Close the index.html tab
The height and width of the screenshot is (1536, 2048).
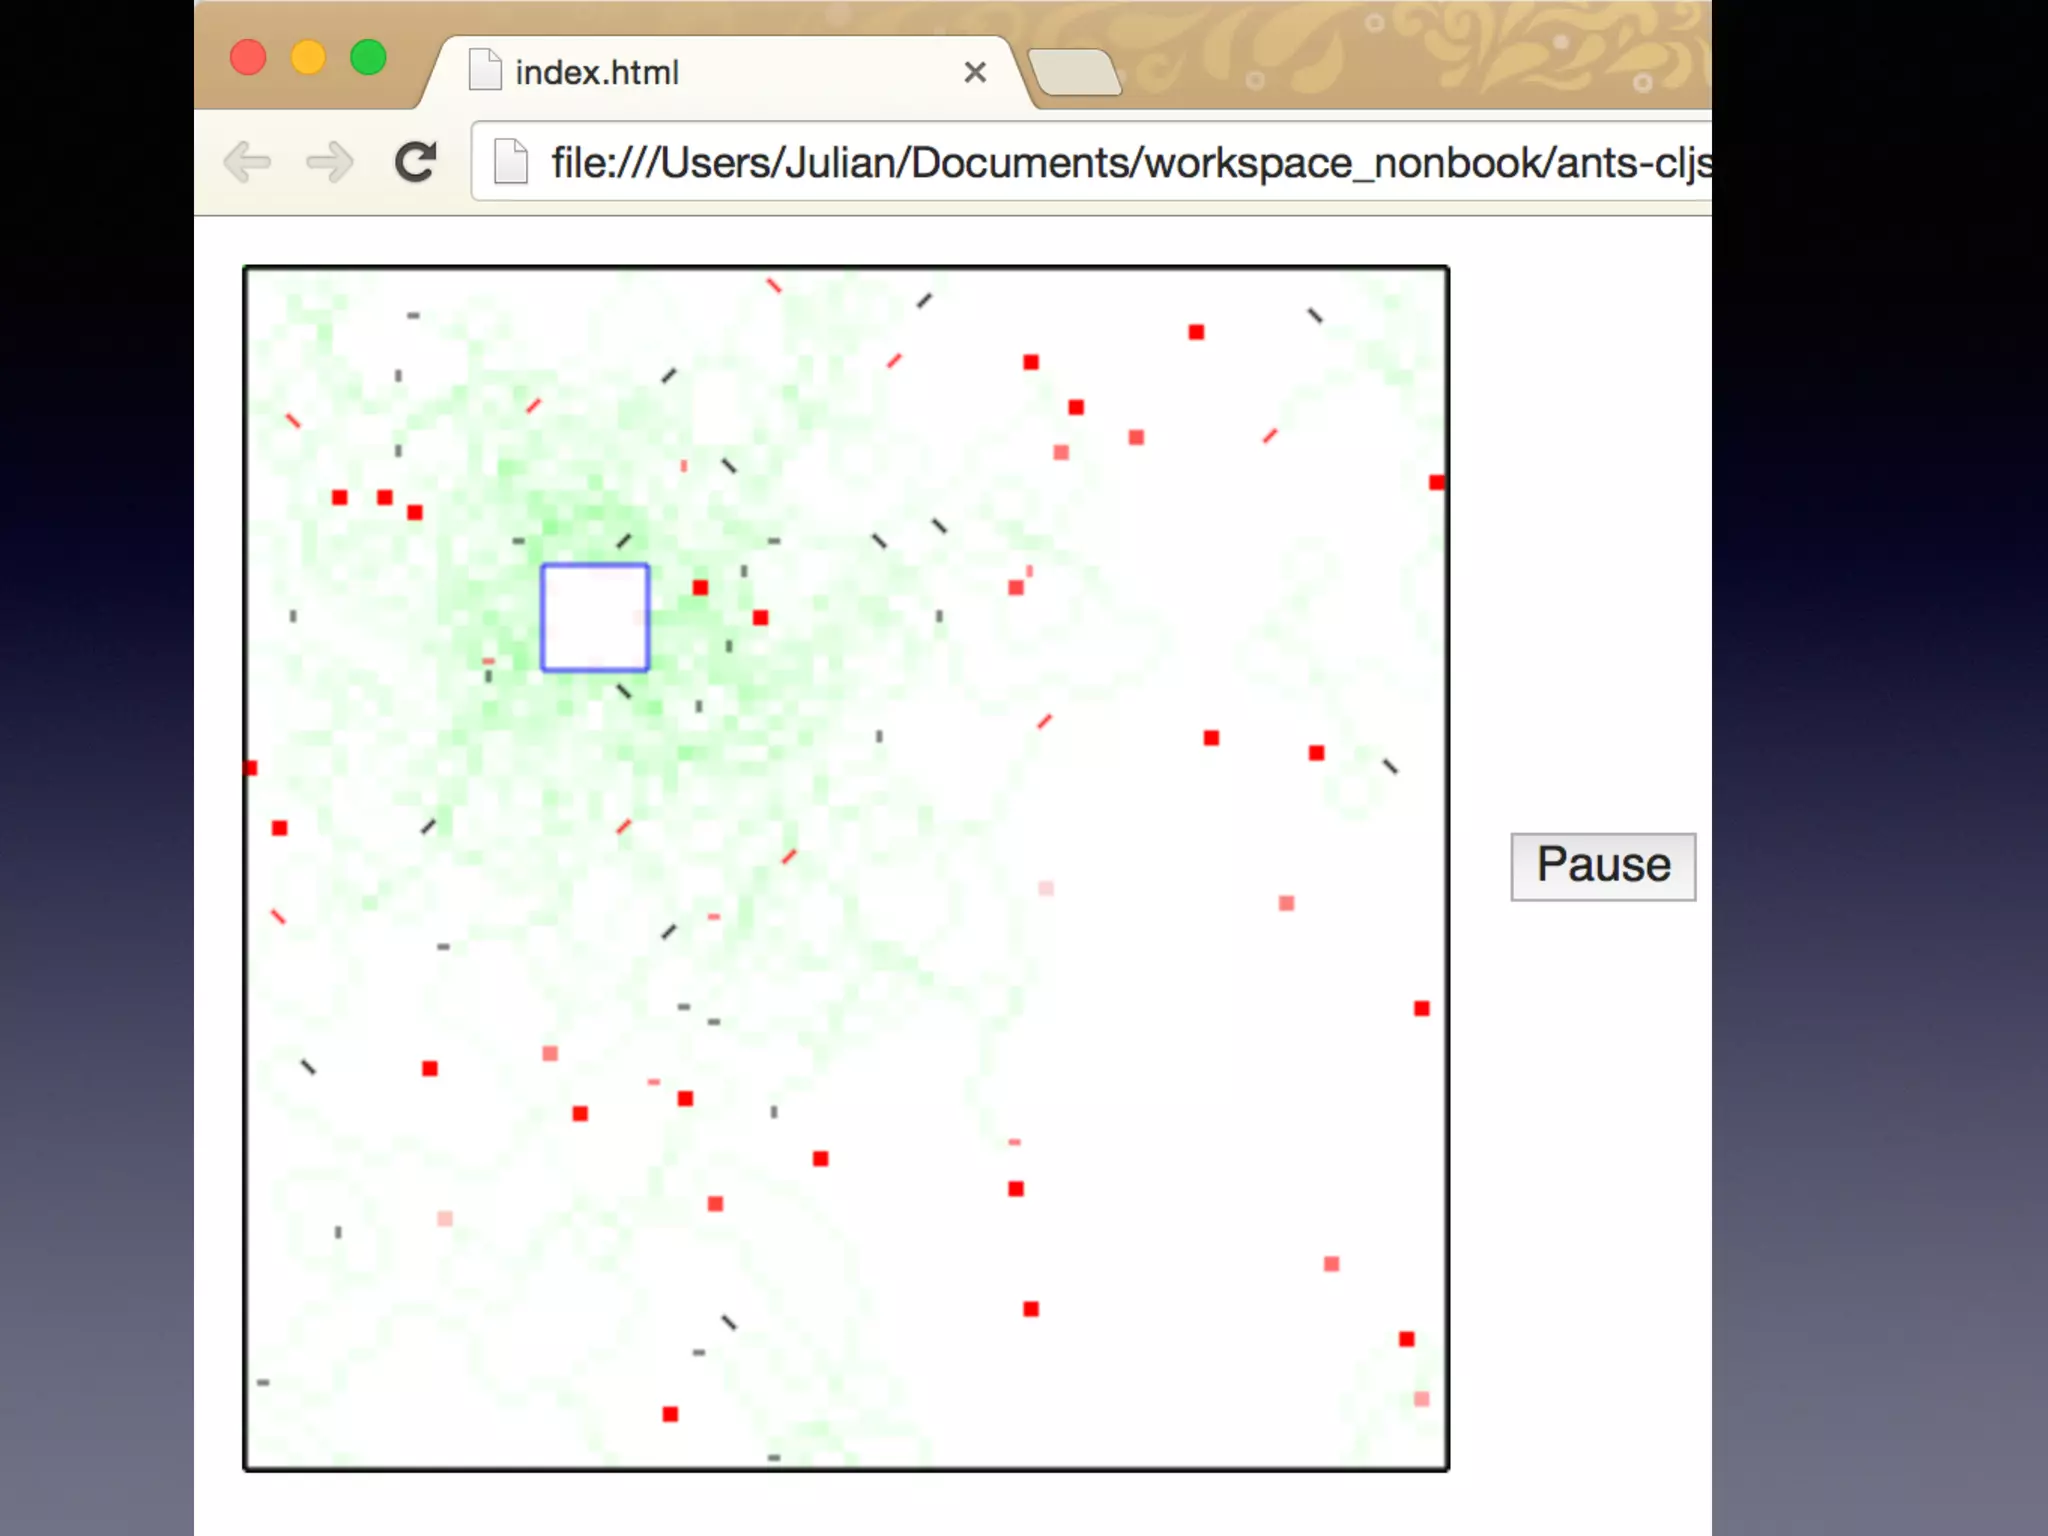(x=975, y=72)
